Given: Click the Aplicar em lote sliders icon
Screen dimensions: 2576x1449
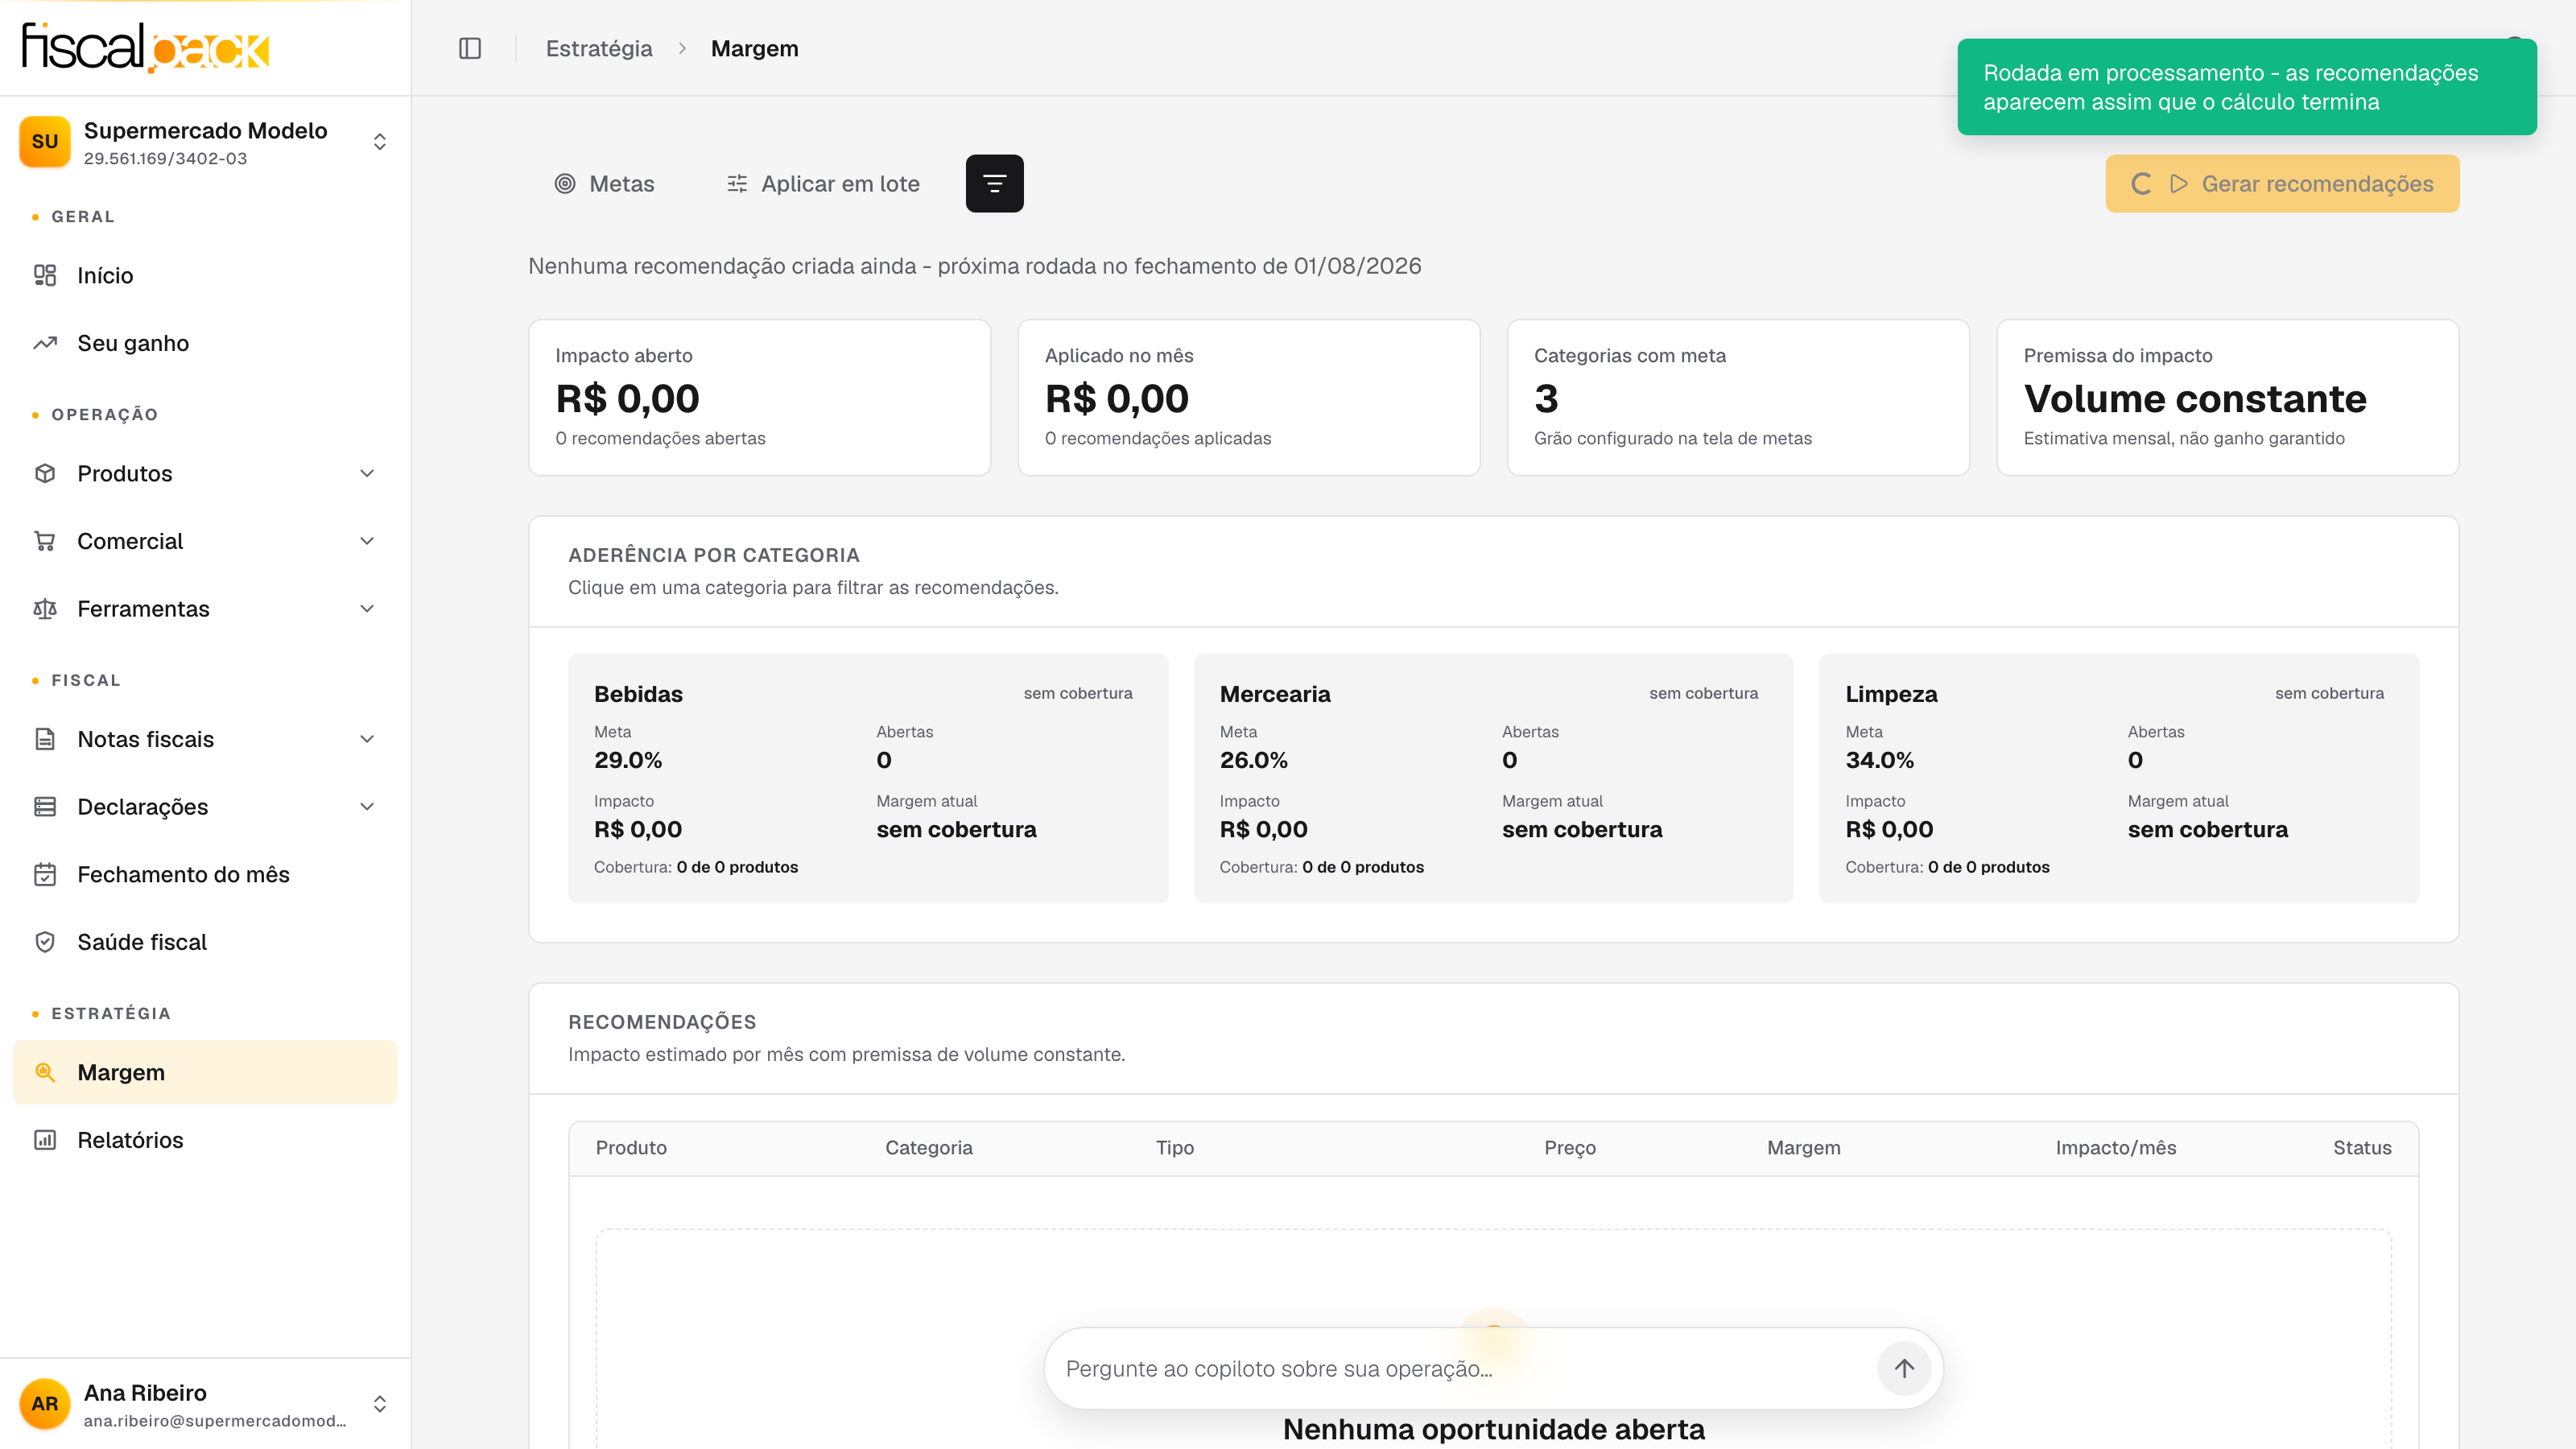Looking at the screenshot, I should point(737,184).
